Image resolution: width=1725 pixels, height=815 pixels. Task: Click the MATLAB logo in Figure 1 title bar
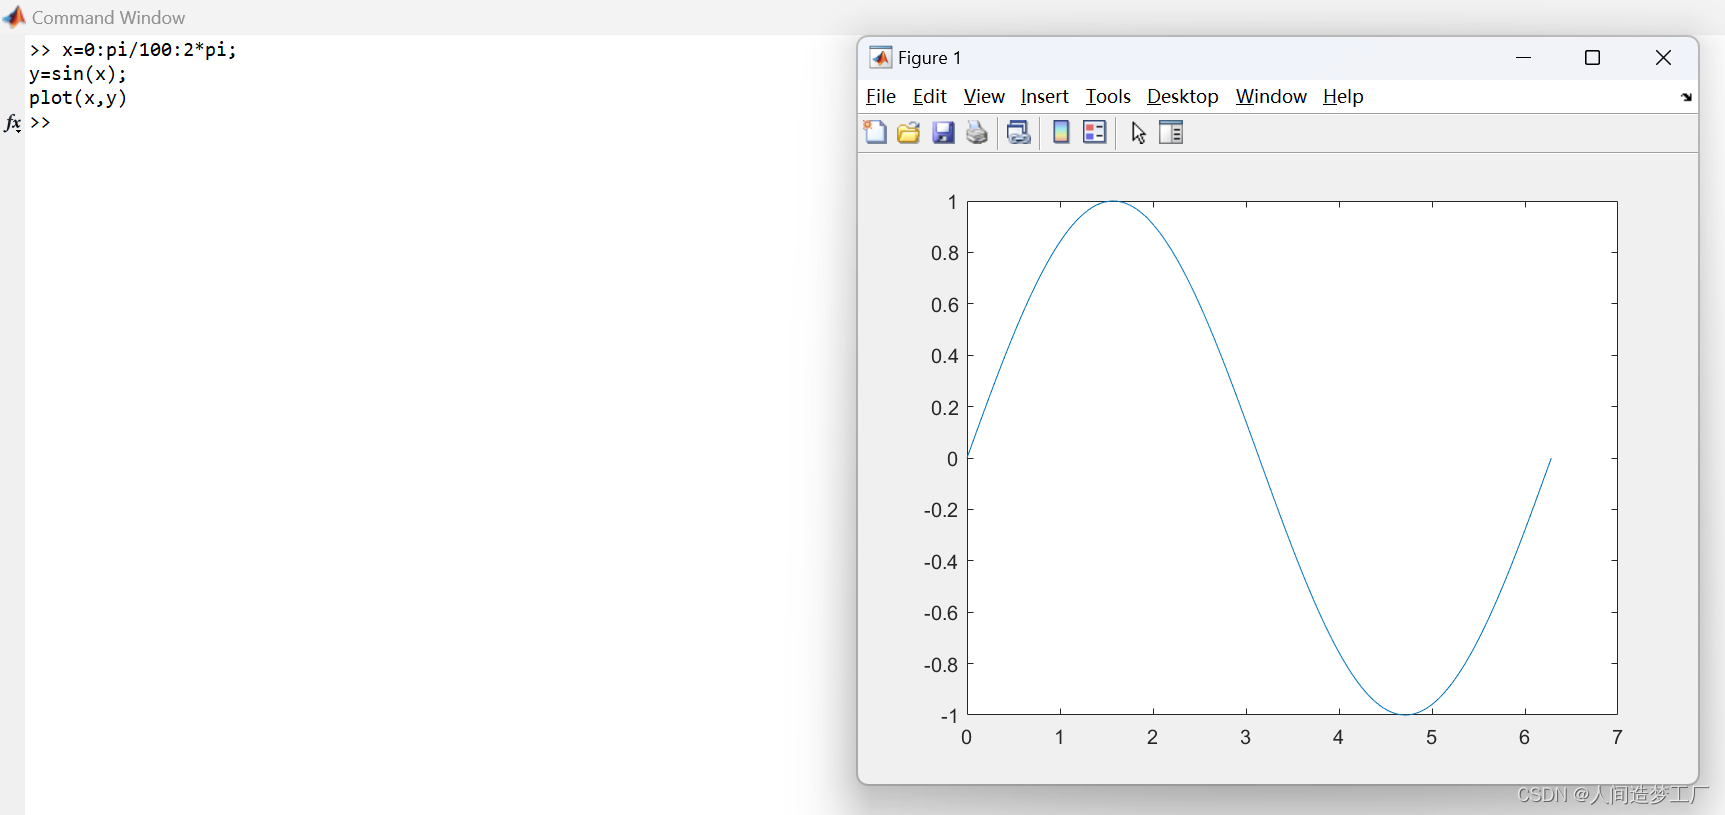(x=880, y=58)
